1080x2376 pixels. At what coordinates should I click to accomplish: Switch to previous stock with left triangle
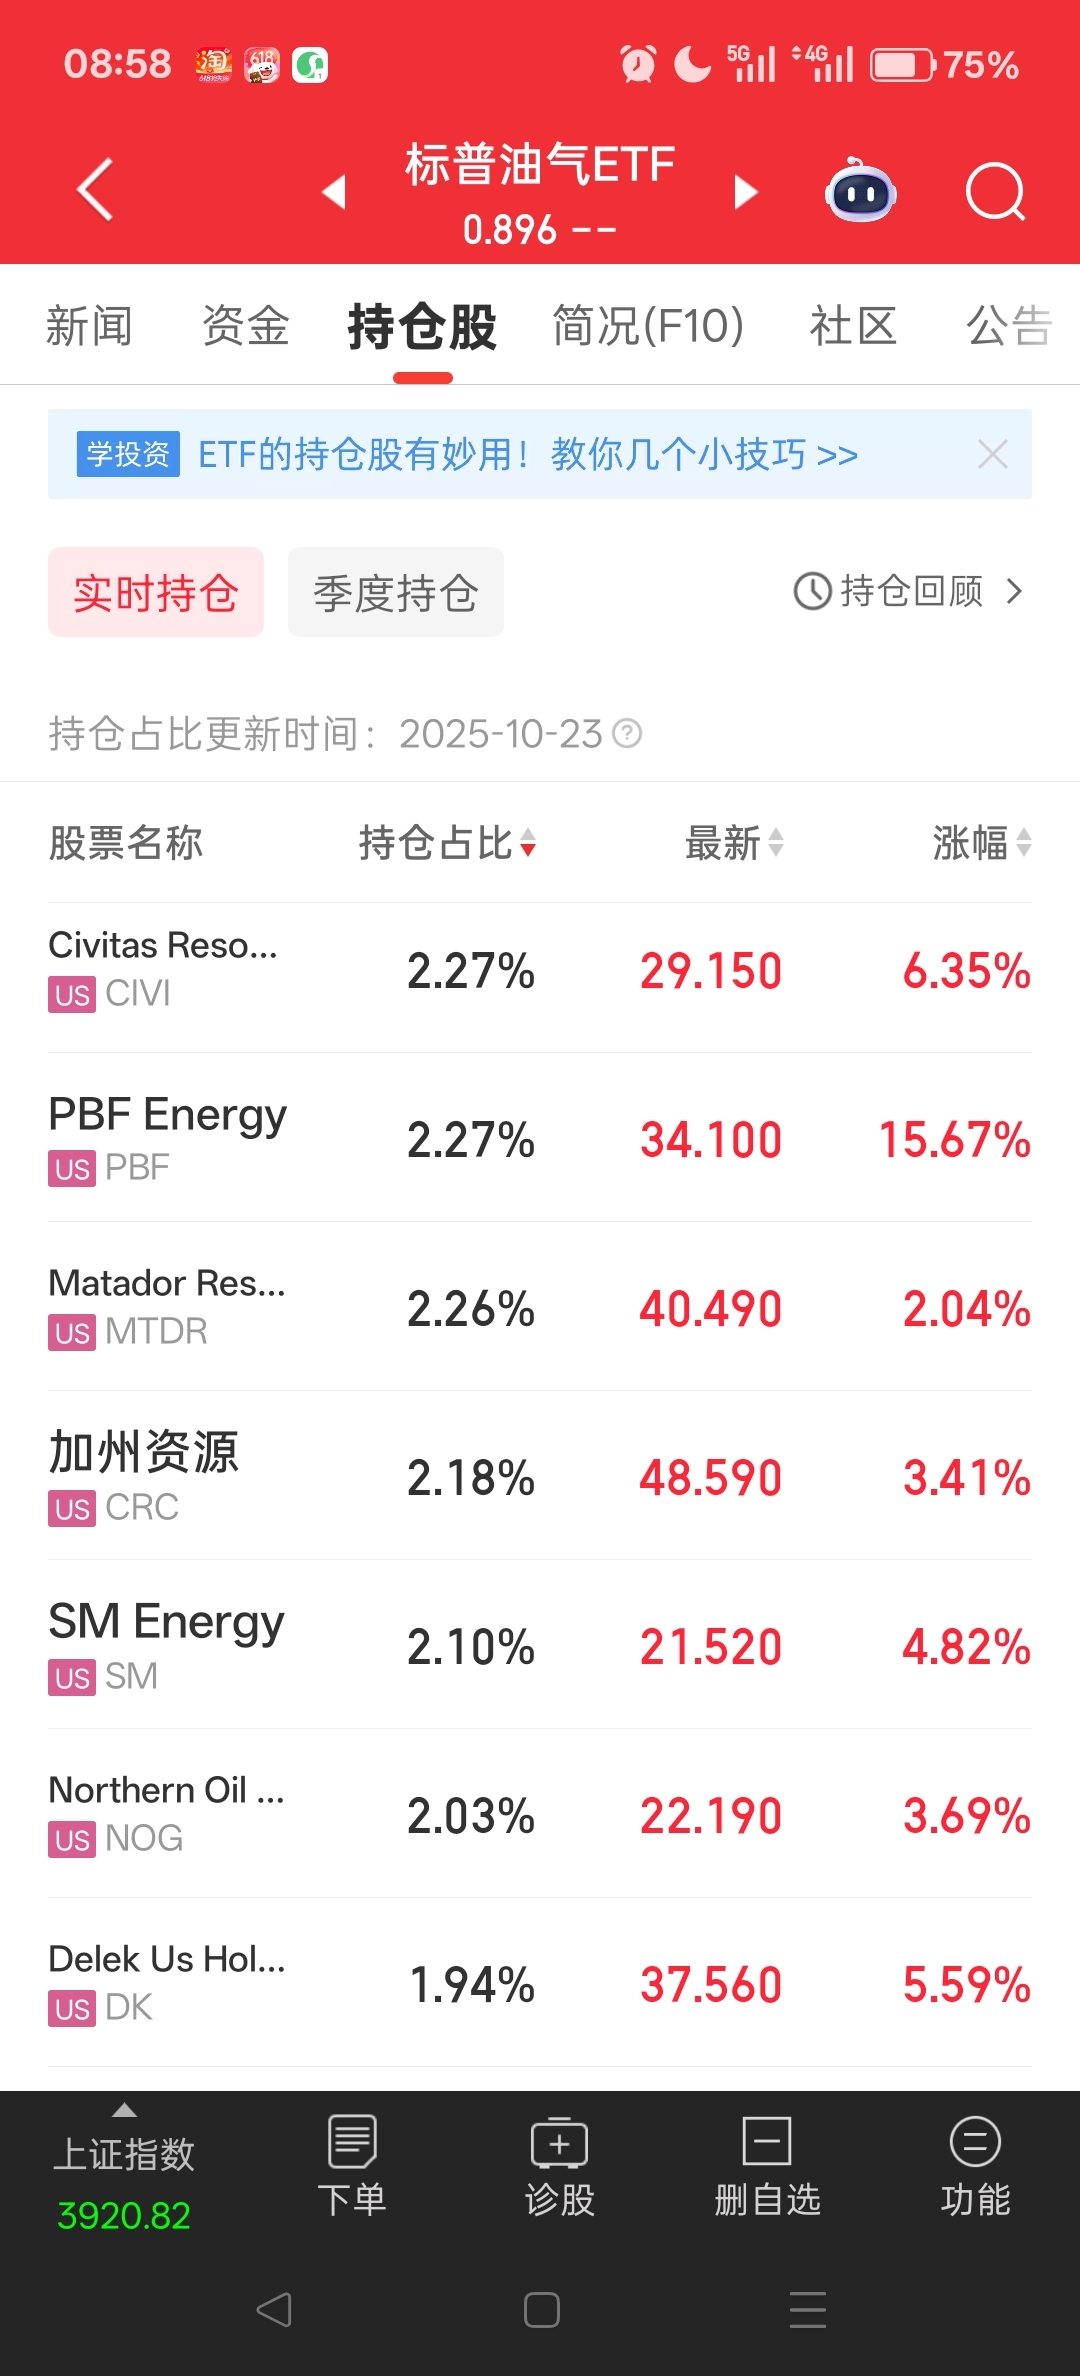pyautogui.click(x=334, y=191)
